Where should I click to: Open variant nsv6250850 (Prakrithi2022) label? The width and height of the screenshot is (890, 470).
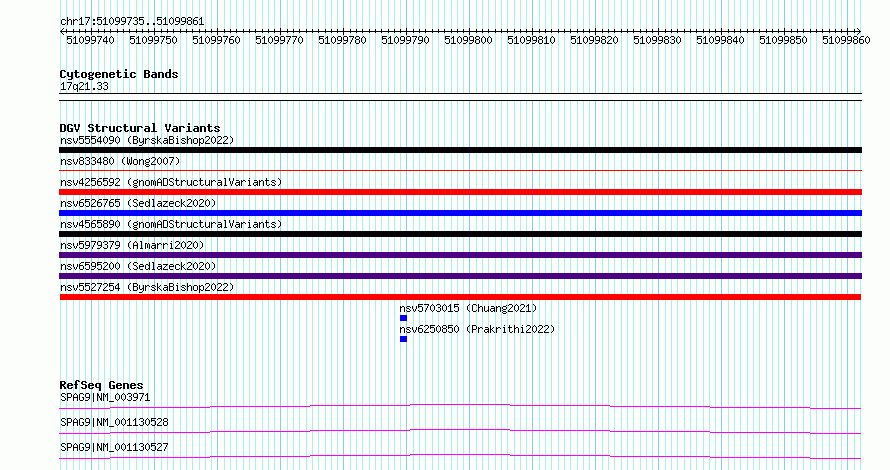tap(477, 329)
